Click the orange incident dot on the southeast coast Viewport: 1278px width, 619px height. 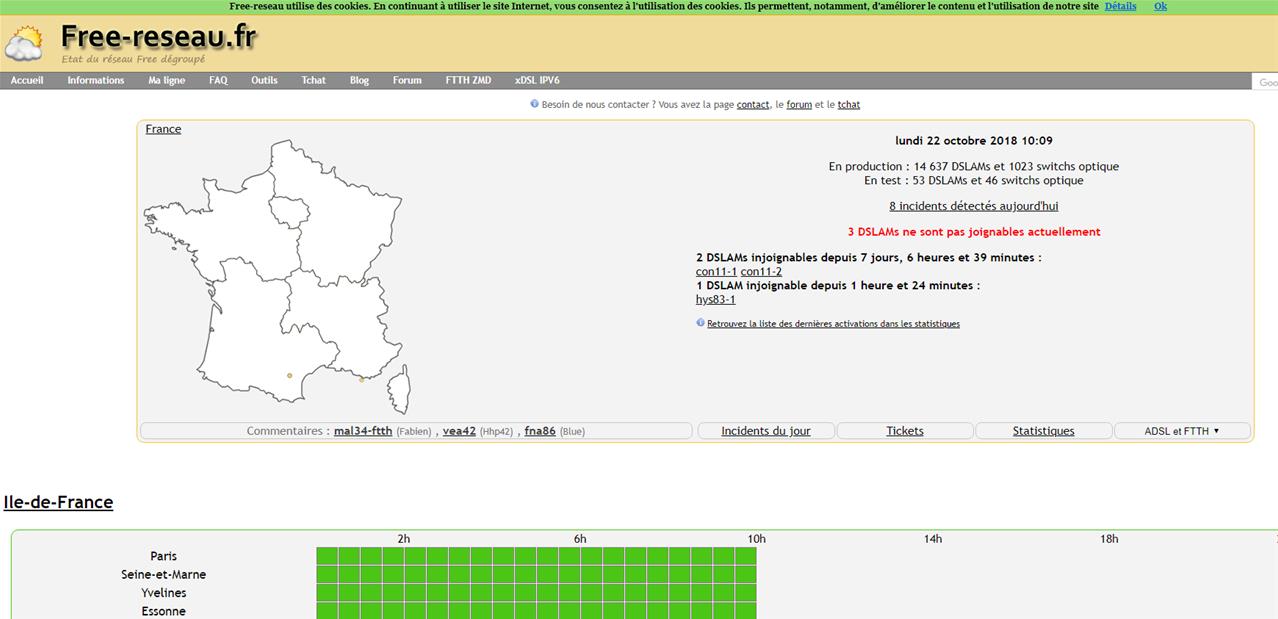tap(362, 380)
